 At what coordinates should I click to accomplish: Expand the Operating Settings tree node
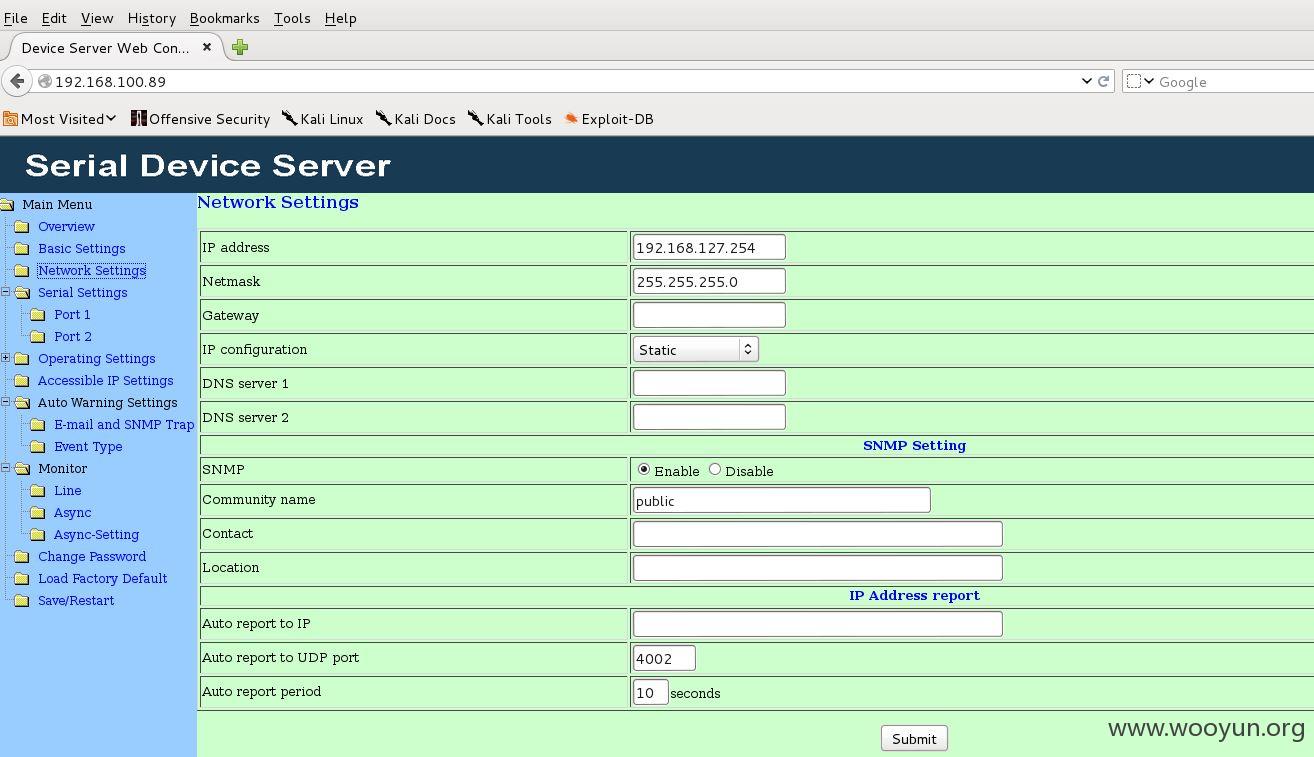coord(5,358)
